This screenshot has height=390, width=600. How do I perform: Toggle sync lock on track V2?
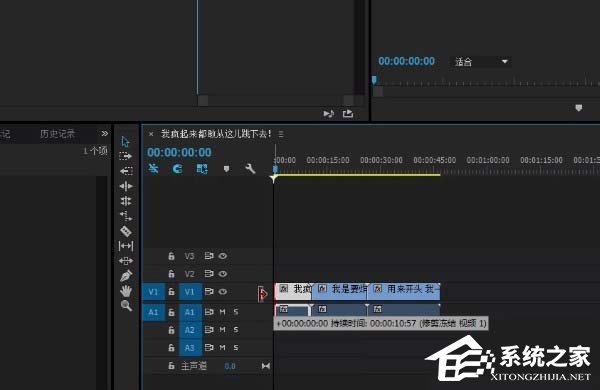pyautogui.click(x=209, y=274)
